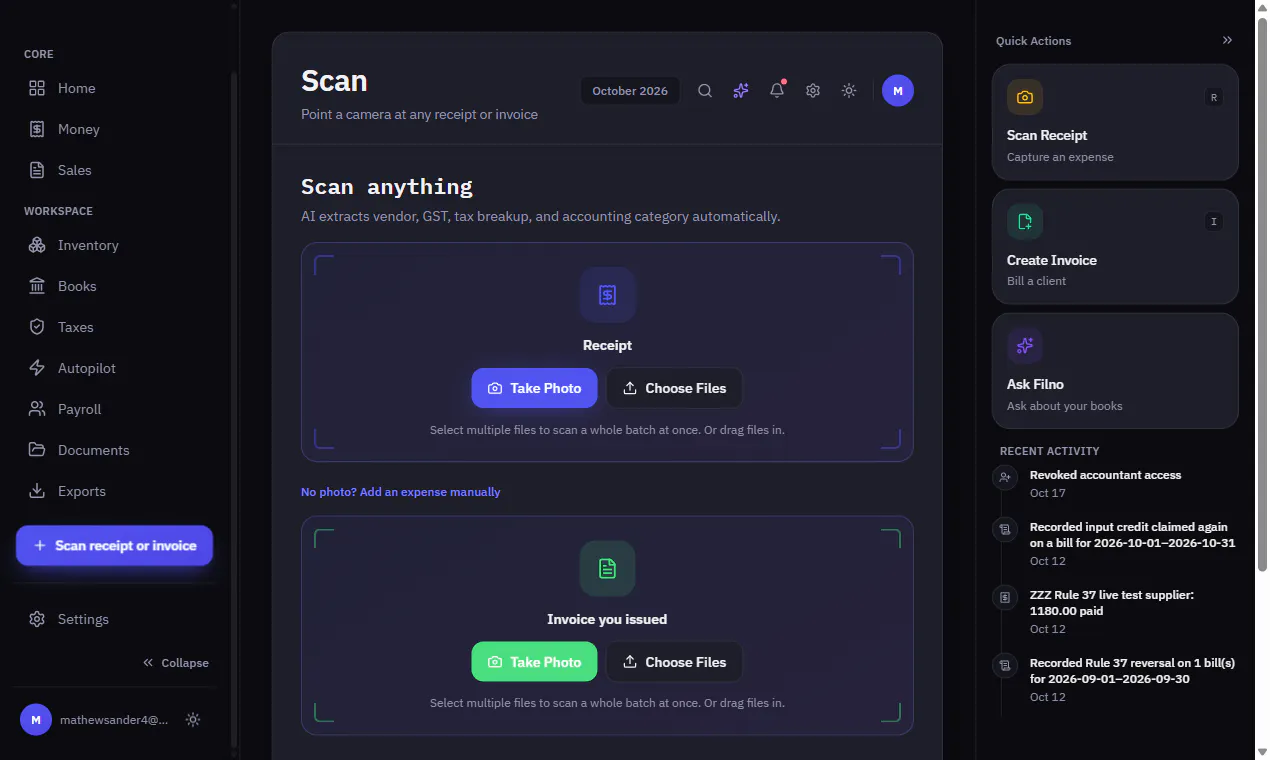Open the user avatar M in header

pyautogui.click(x=898, y=91)
